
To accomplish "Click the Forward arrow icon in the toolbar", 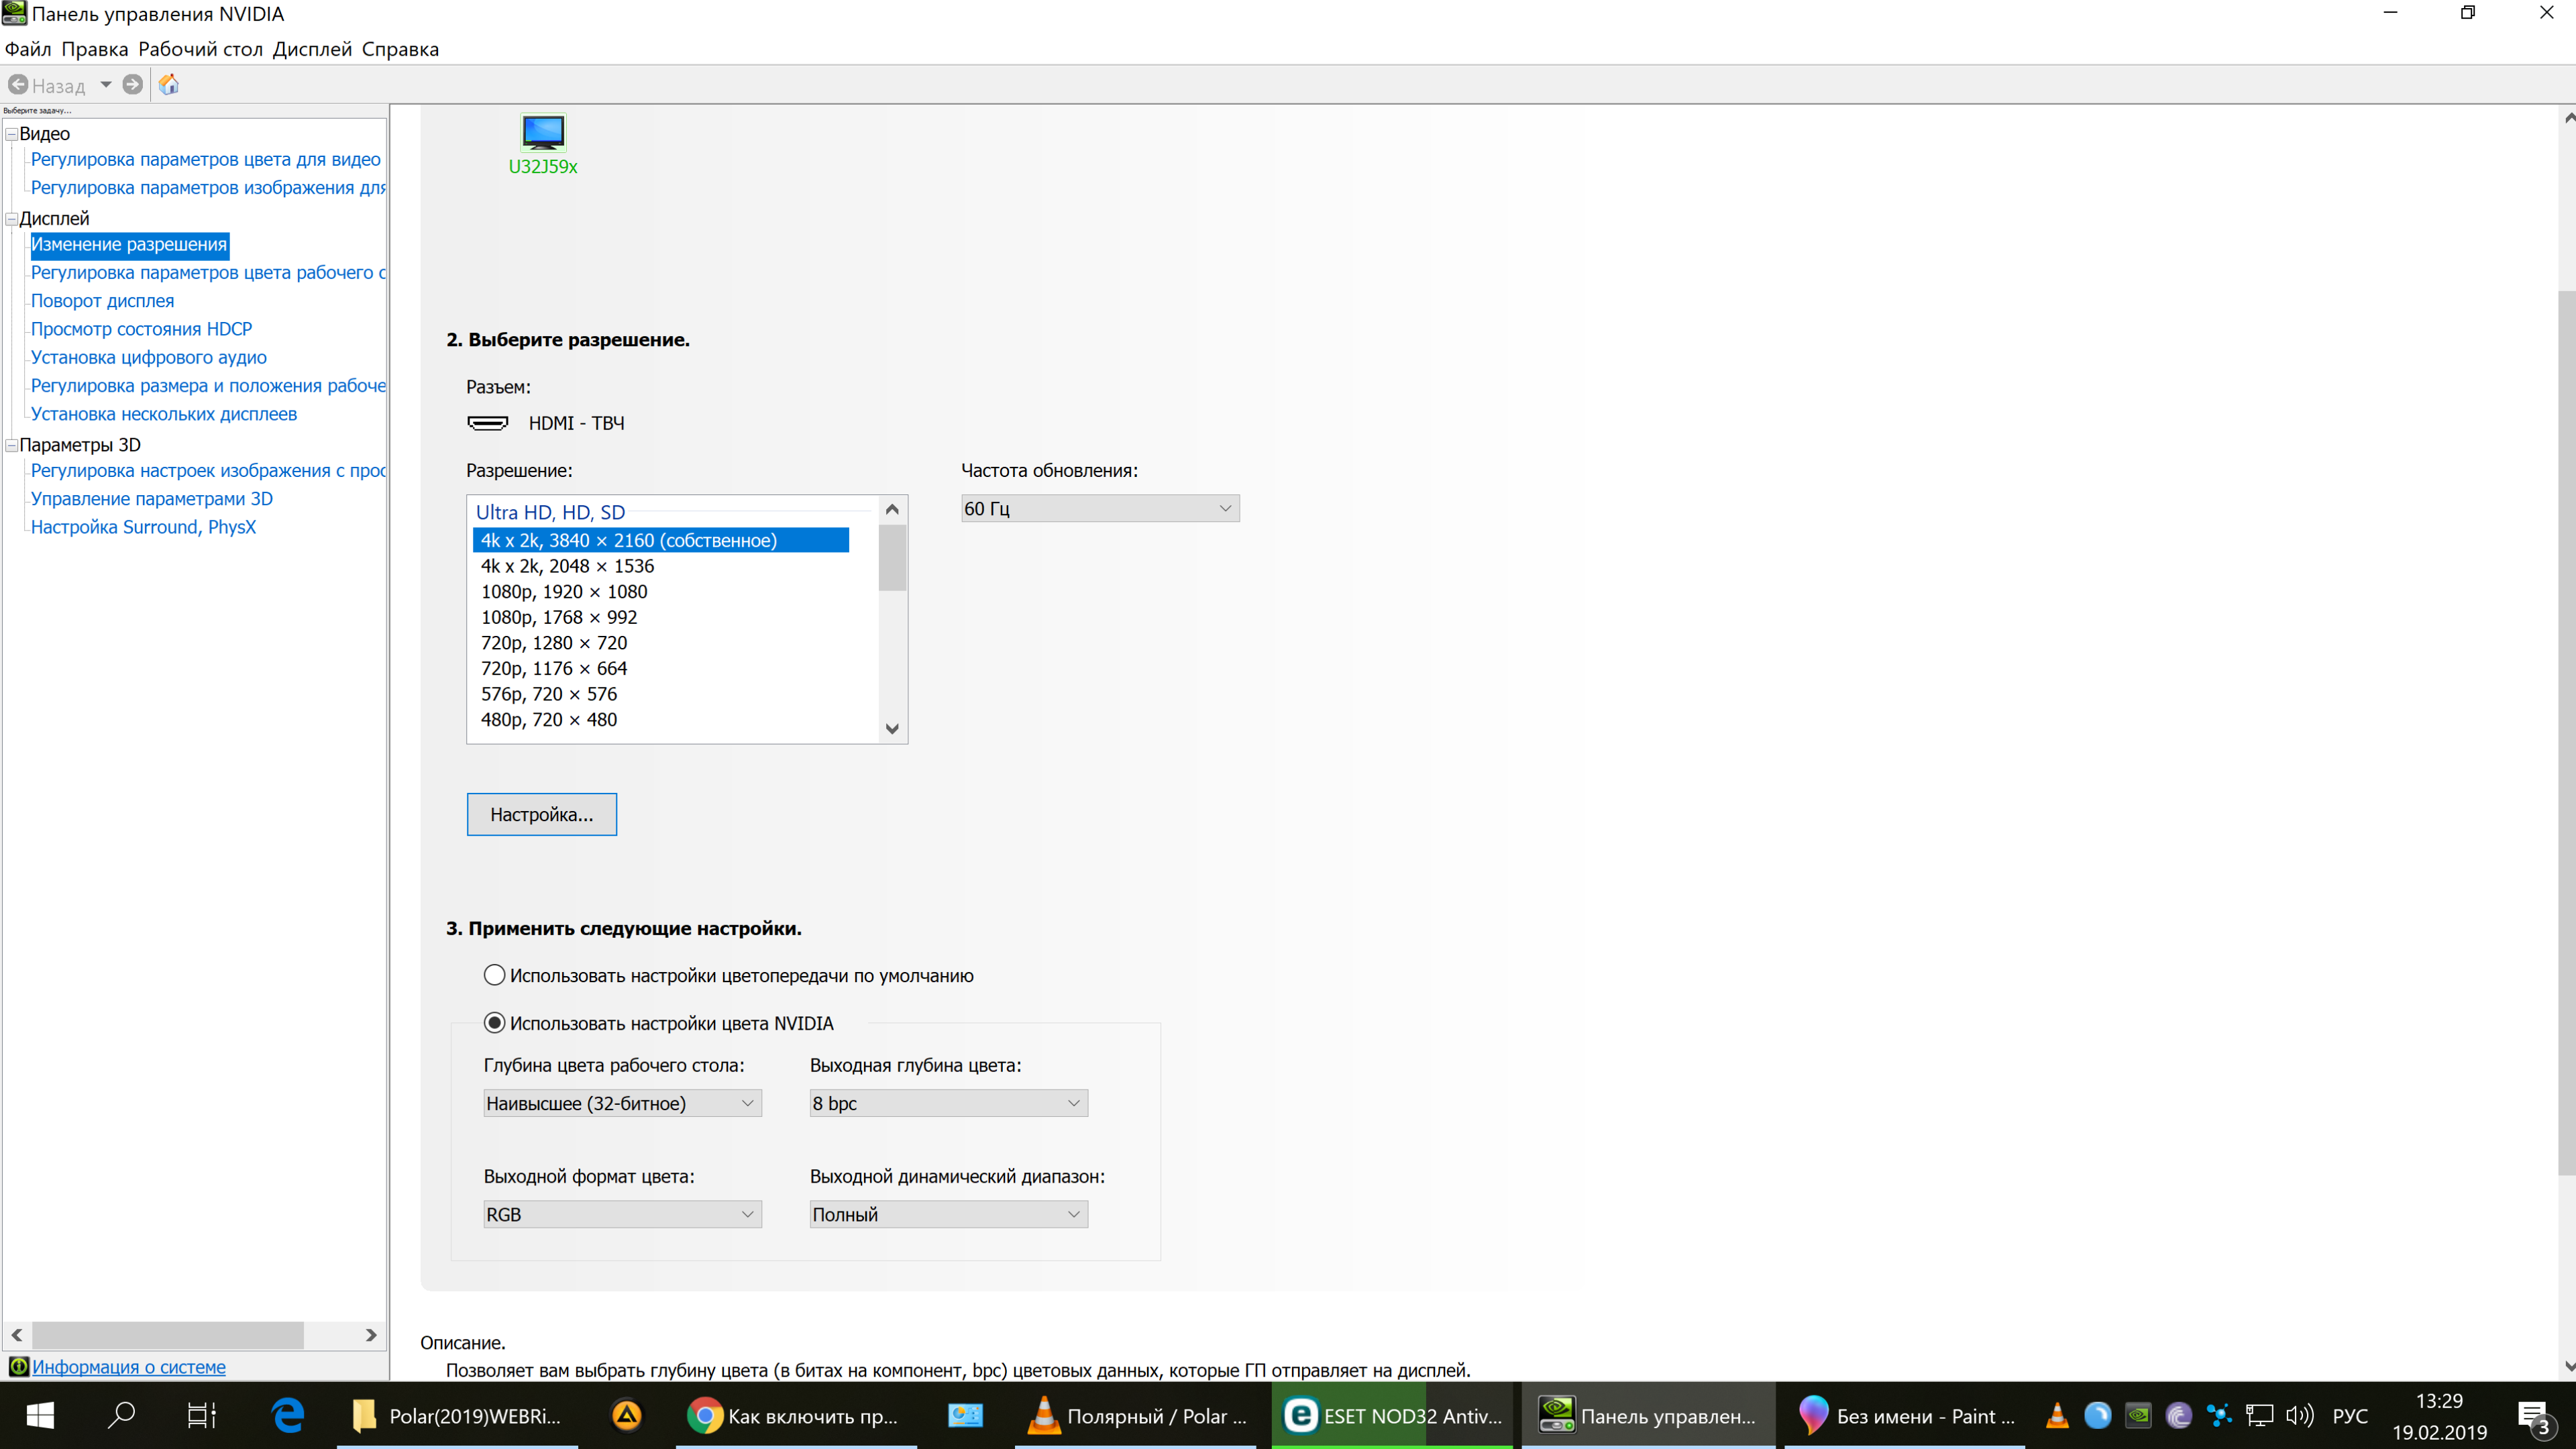I will tap(132, 85).
